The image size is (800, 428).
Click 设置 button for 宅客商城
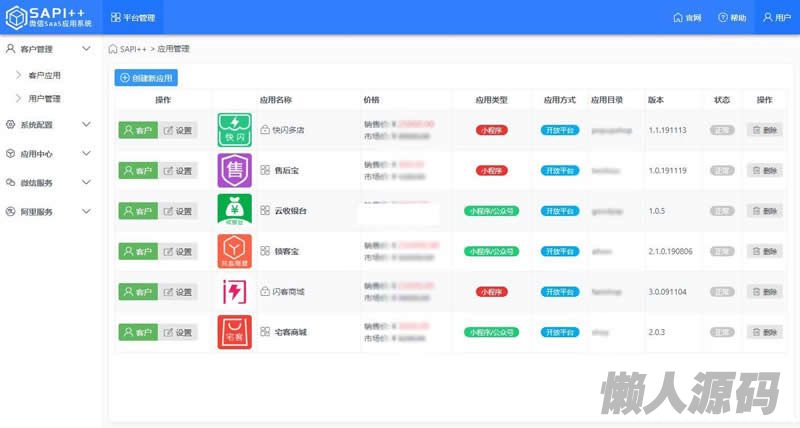178,332
